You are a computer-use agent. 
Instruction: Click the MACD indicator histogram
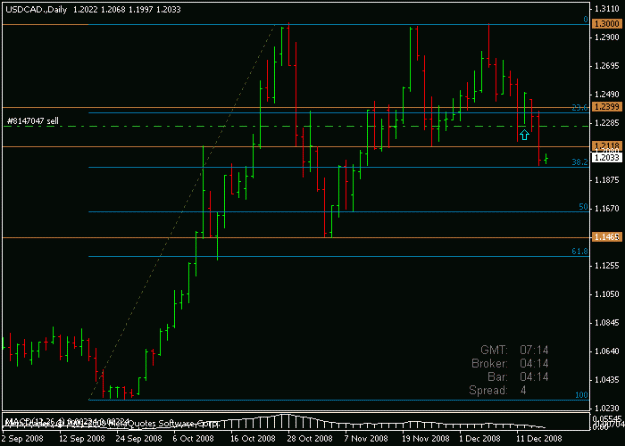pos(295,422)
